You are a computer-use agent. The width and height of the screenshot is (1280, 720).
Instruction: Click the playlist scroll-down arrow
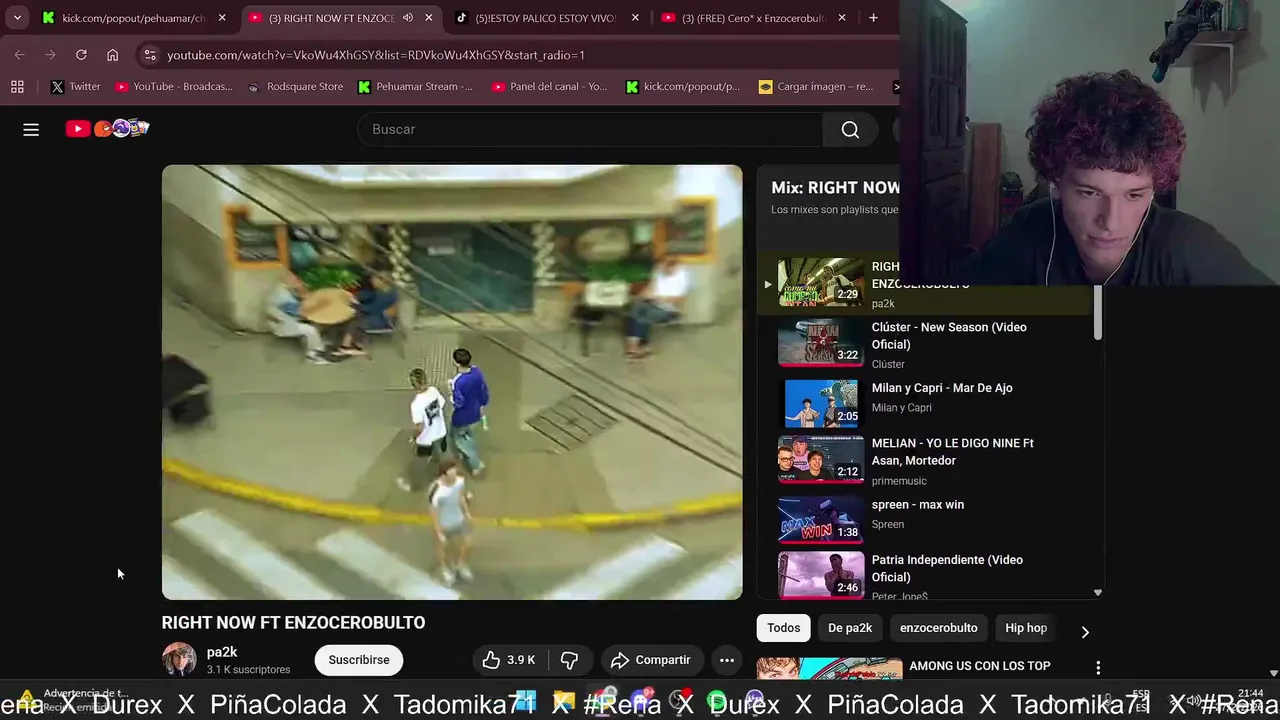pyautogui.click(x=1097, y=593)
